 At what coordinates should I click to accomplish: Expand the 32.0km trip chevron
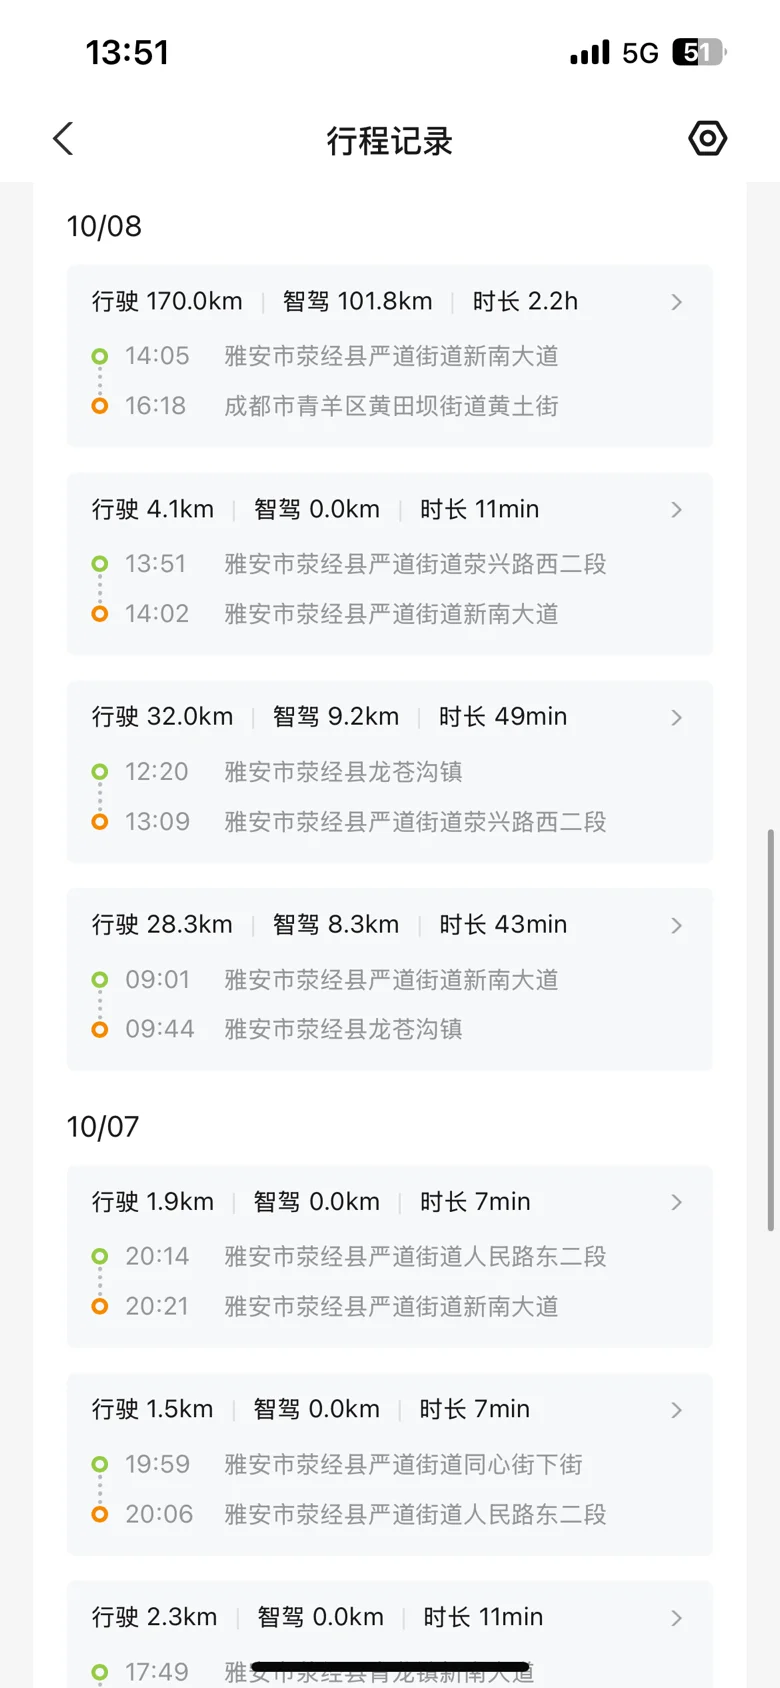click(x=677, y=718)
